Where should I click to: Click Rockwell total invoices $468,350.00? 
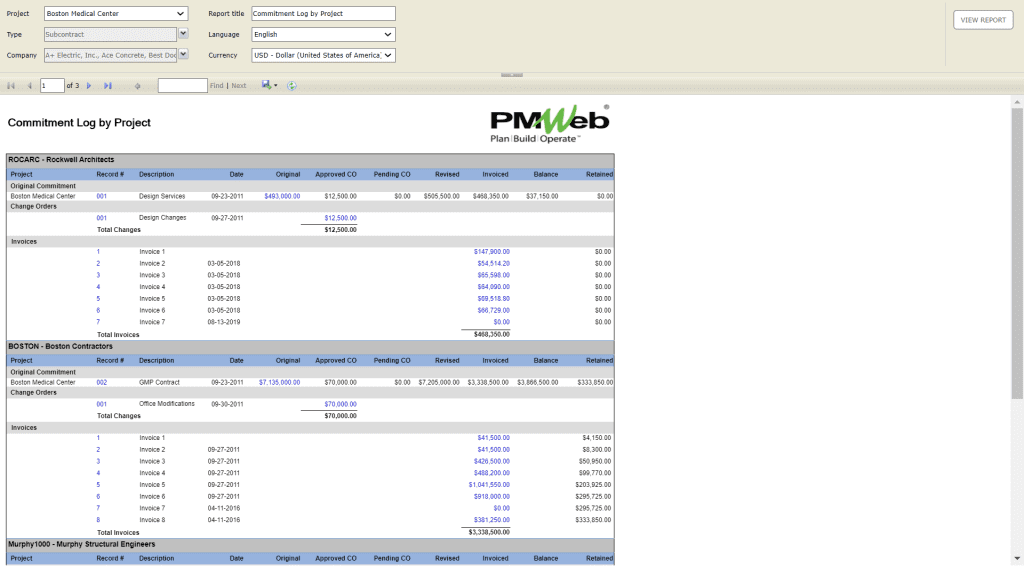pyautogui.click(x=492, y=334)
